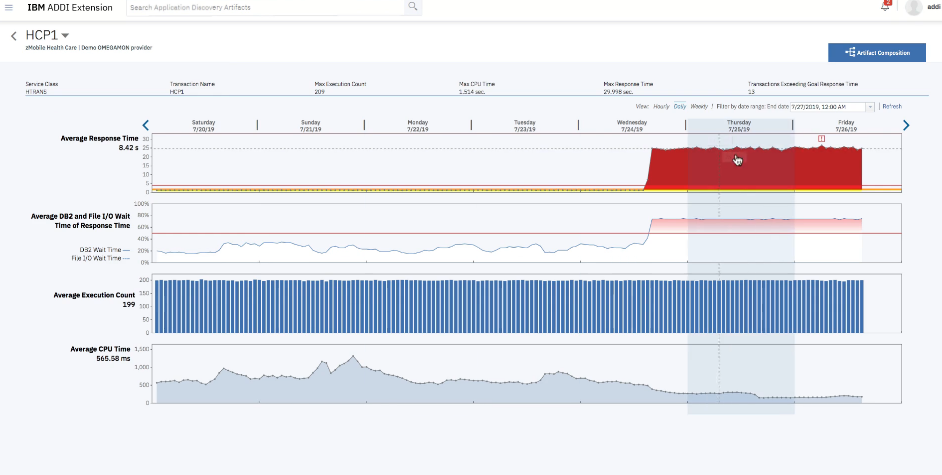This screenshot has height=475, width=942.
Task: Select Monday 7/22/19 on the timeline
Action: tap(417, 125)
